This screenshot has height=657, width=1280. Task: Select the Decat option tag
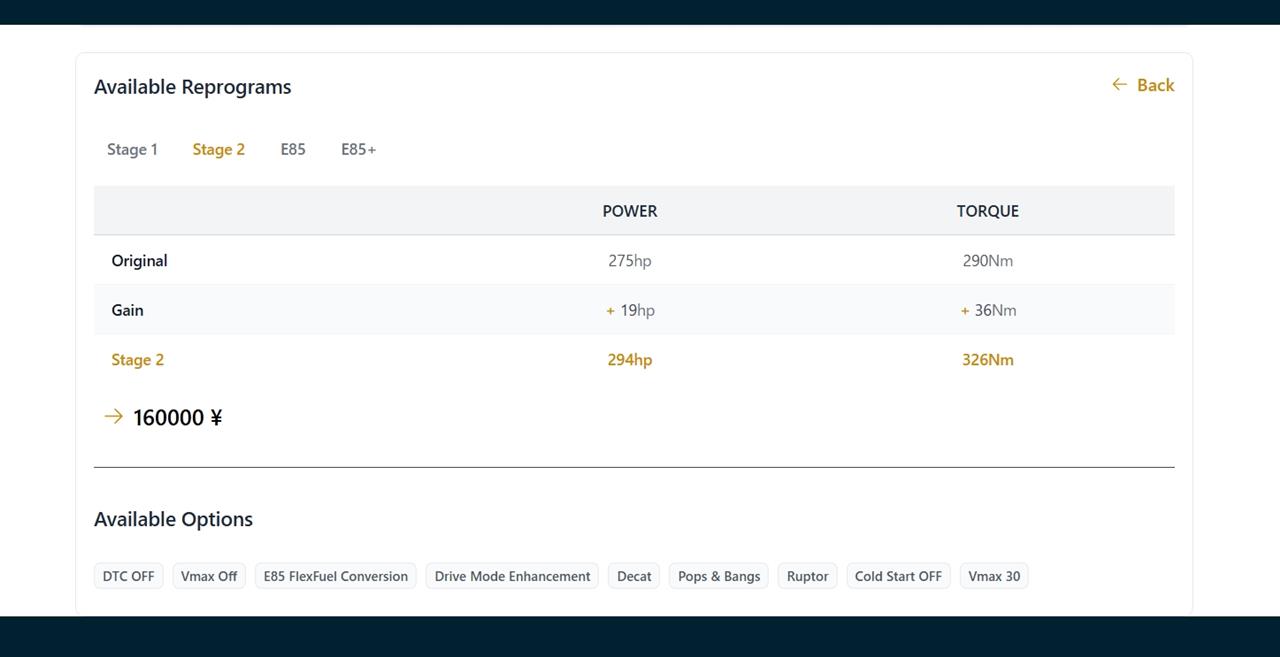[634, 576]
